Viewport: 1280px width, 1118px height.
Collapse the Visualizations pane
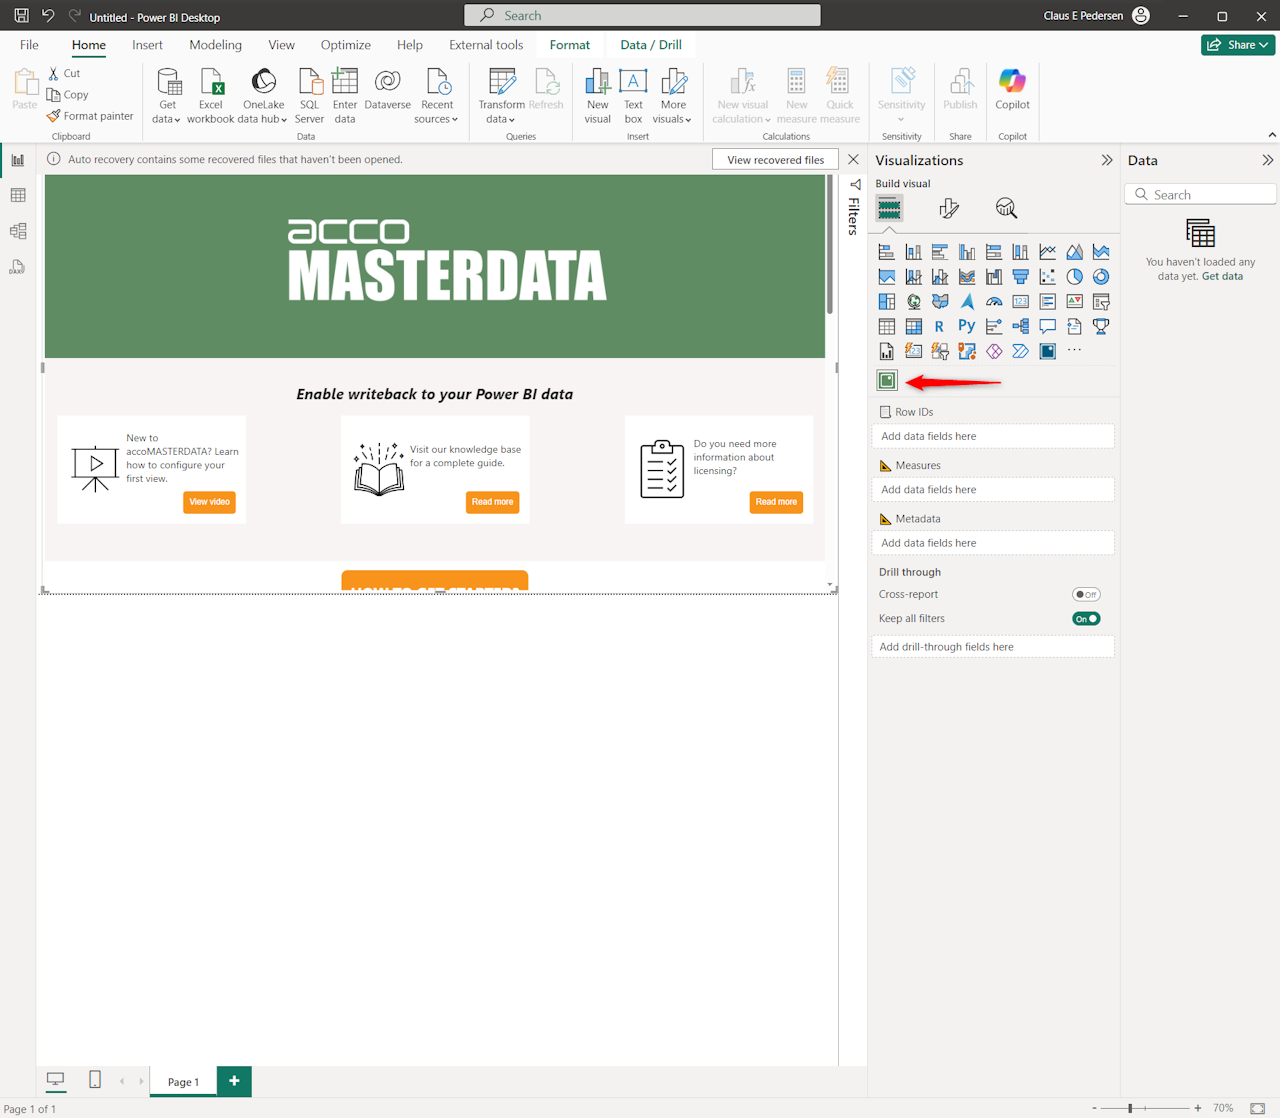1106,160
